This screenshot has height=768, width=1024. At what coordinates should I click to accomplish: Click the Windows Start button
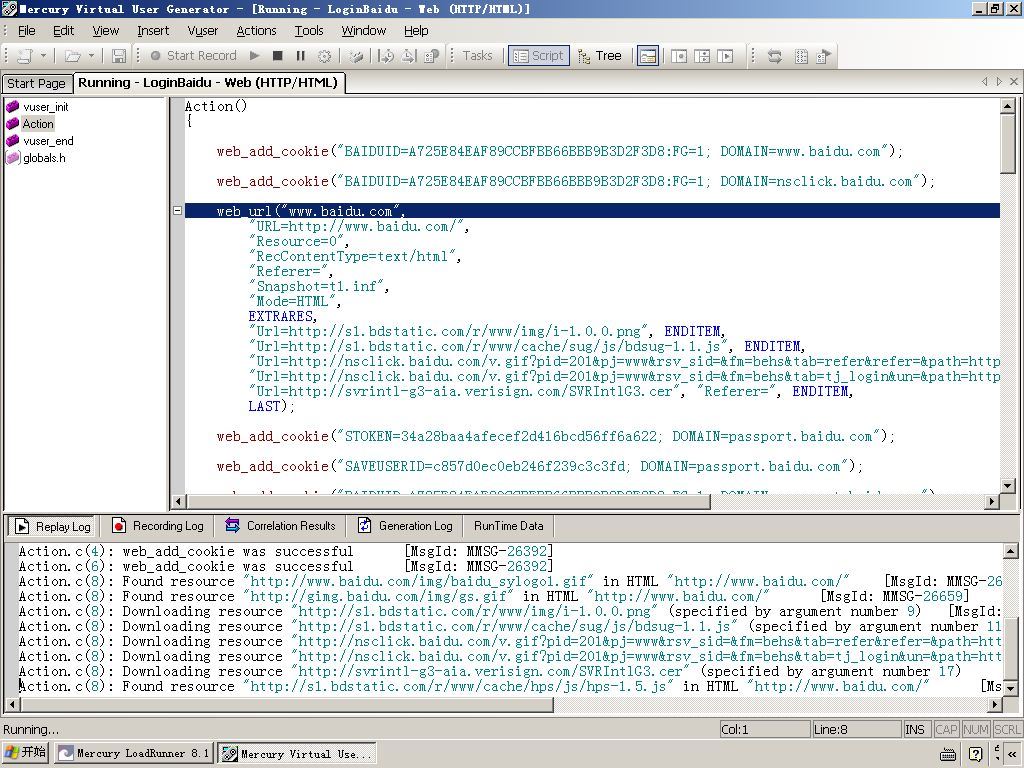pyautogui.click(x=25, y=752)
